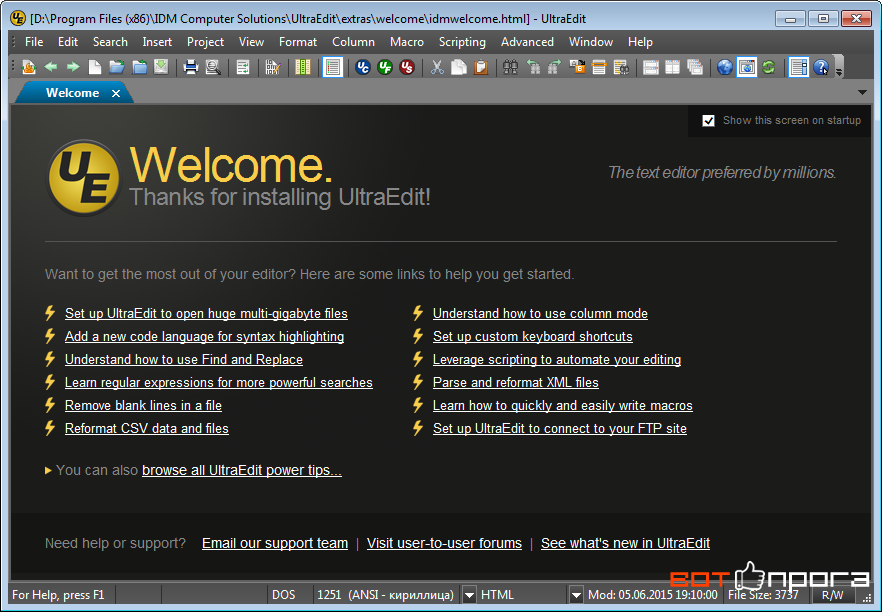
Task: Click the word wrap toolbar icon
Action: [243, 68]
